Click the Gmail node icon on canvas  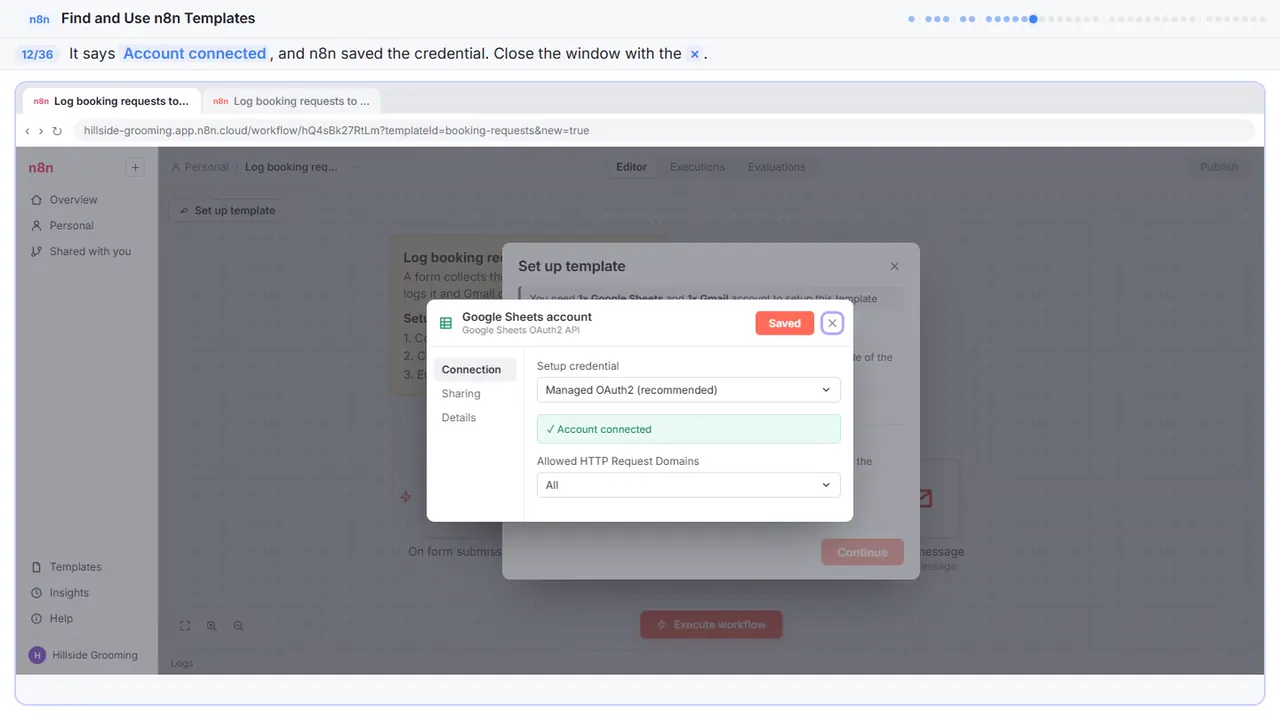point(925,497)
